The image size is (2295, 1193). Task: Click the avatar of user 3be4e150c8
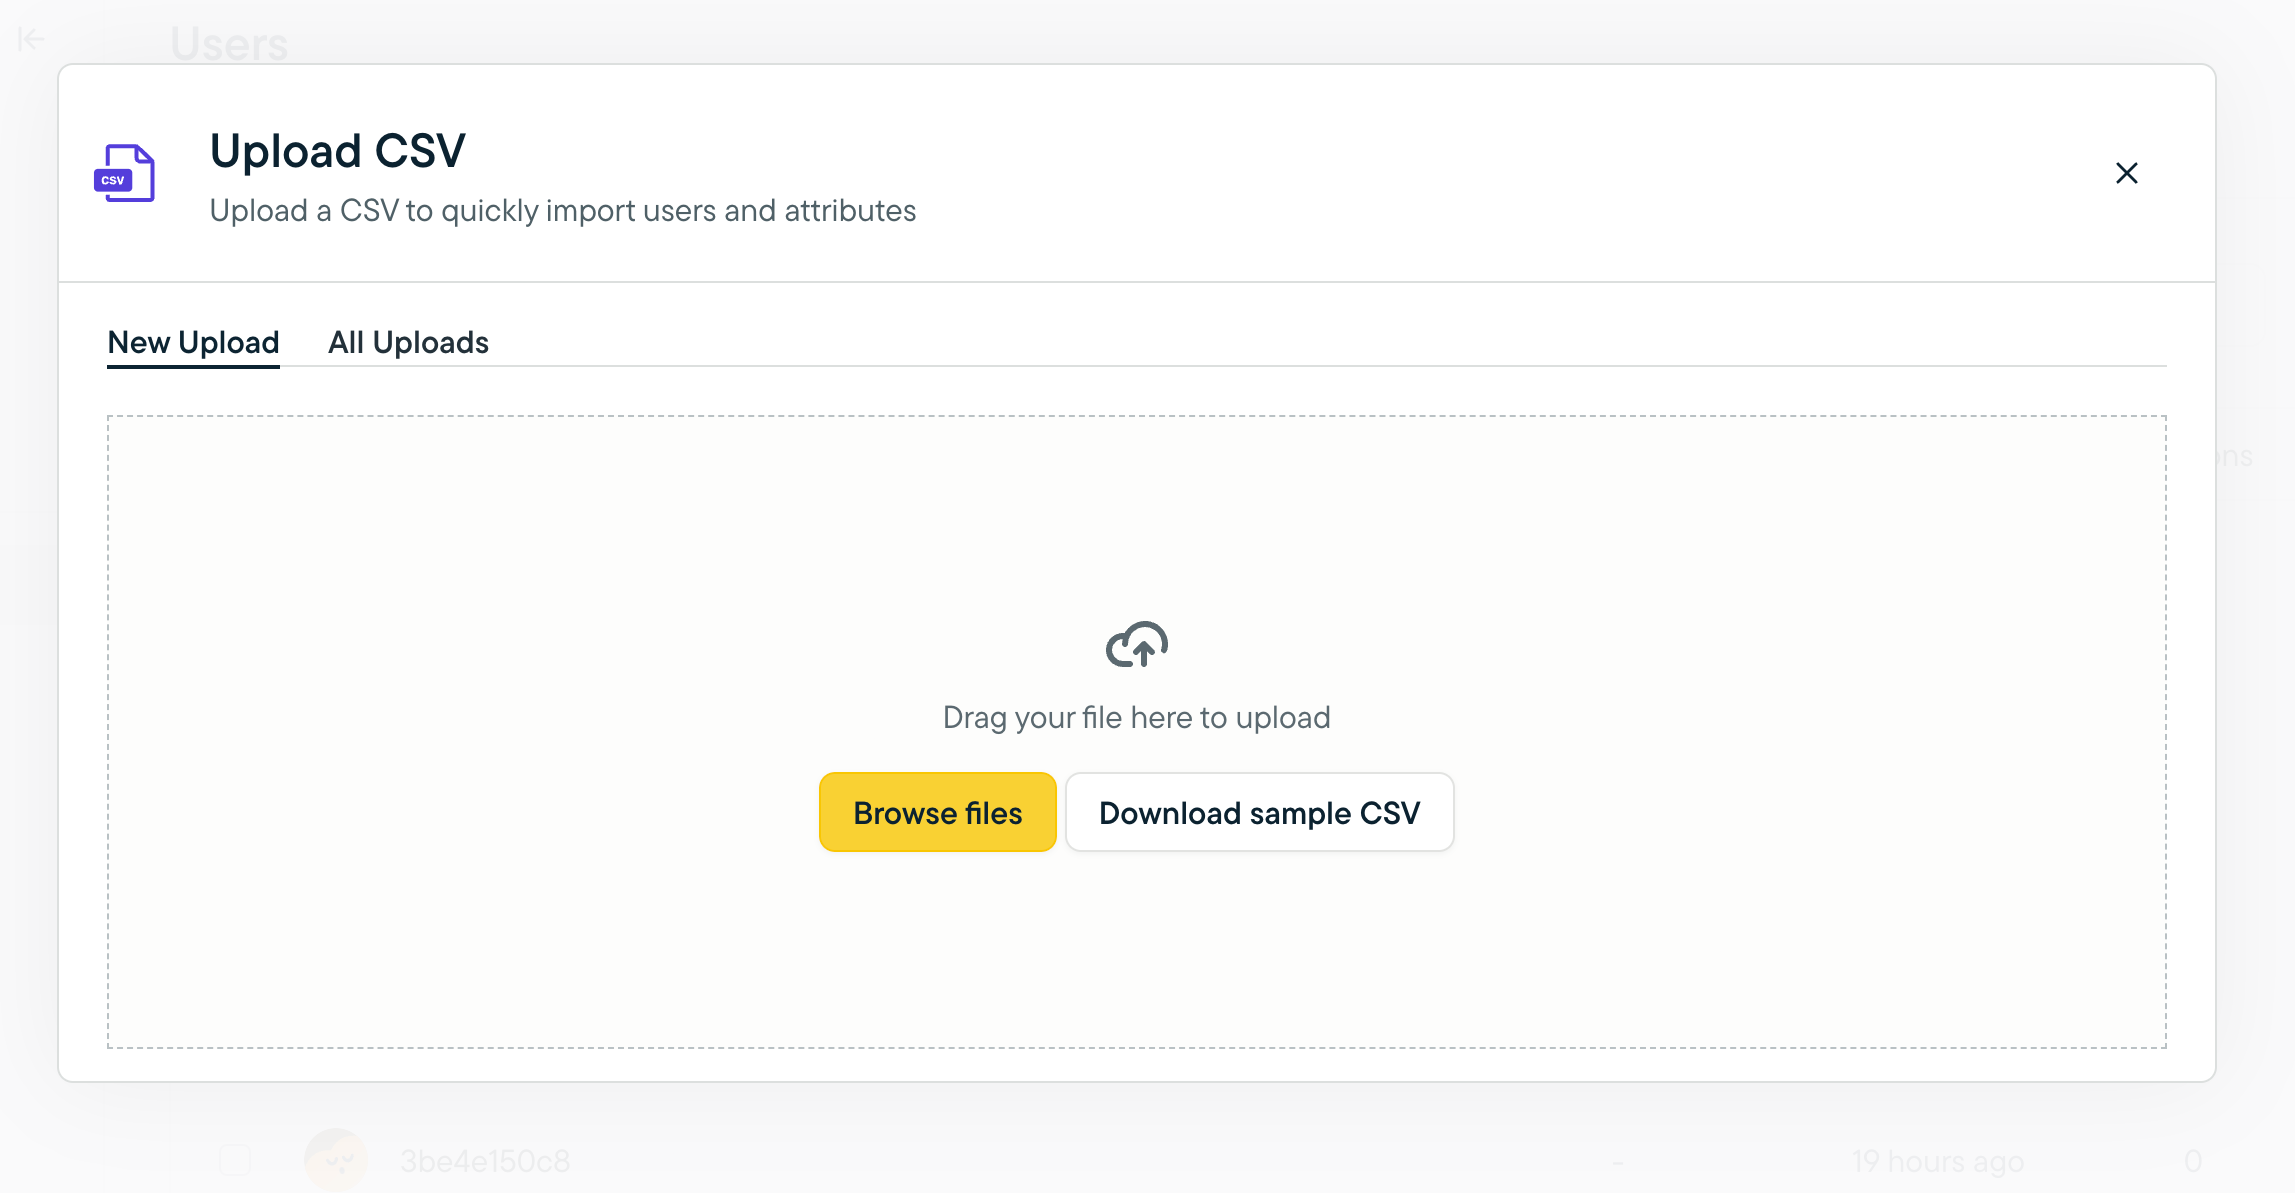(x=336, y=1160)
